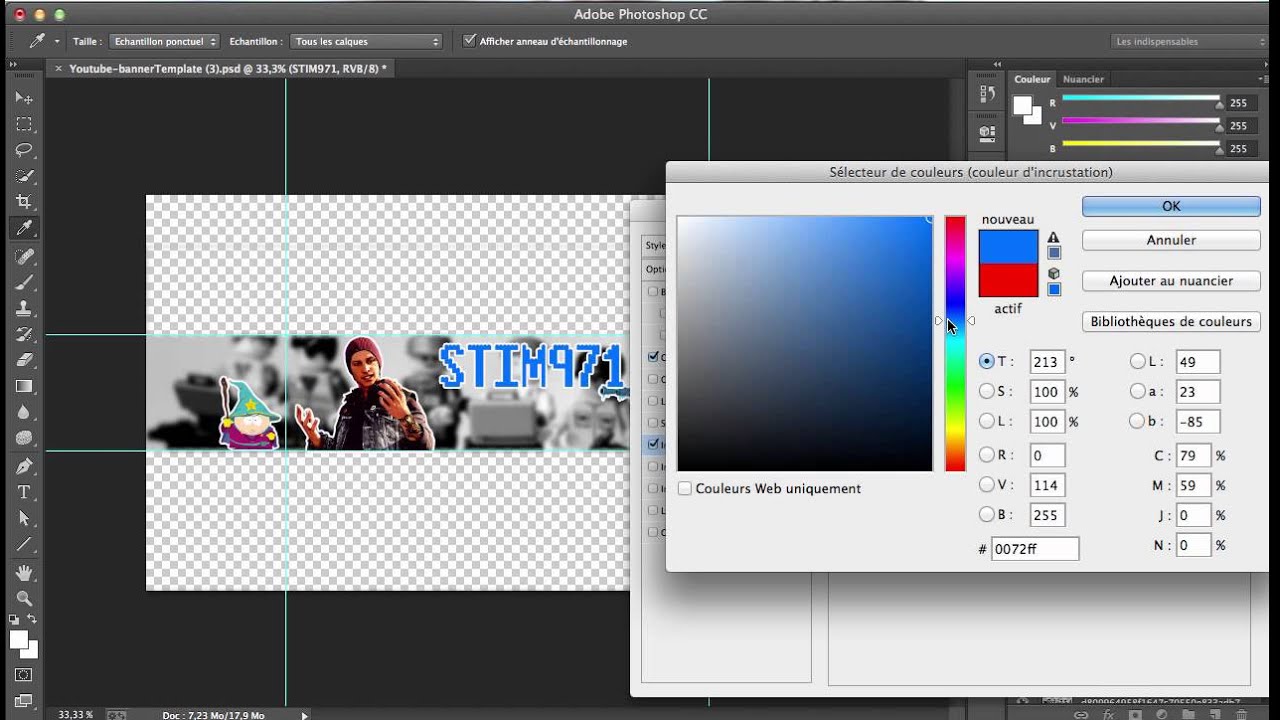Select the Quick Selection tool
Image resolution: width=1280 pixels, height=720 pixels.
tap(24, 176)
